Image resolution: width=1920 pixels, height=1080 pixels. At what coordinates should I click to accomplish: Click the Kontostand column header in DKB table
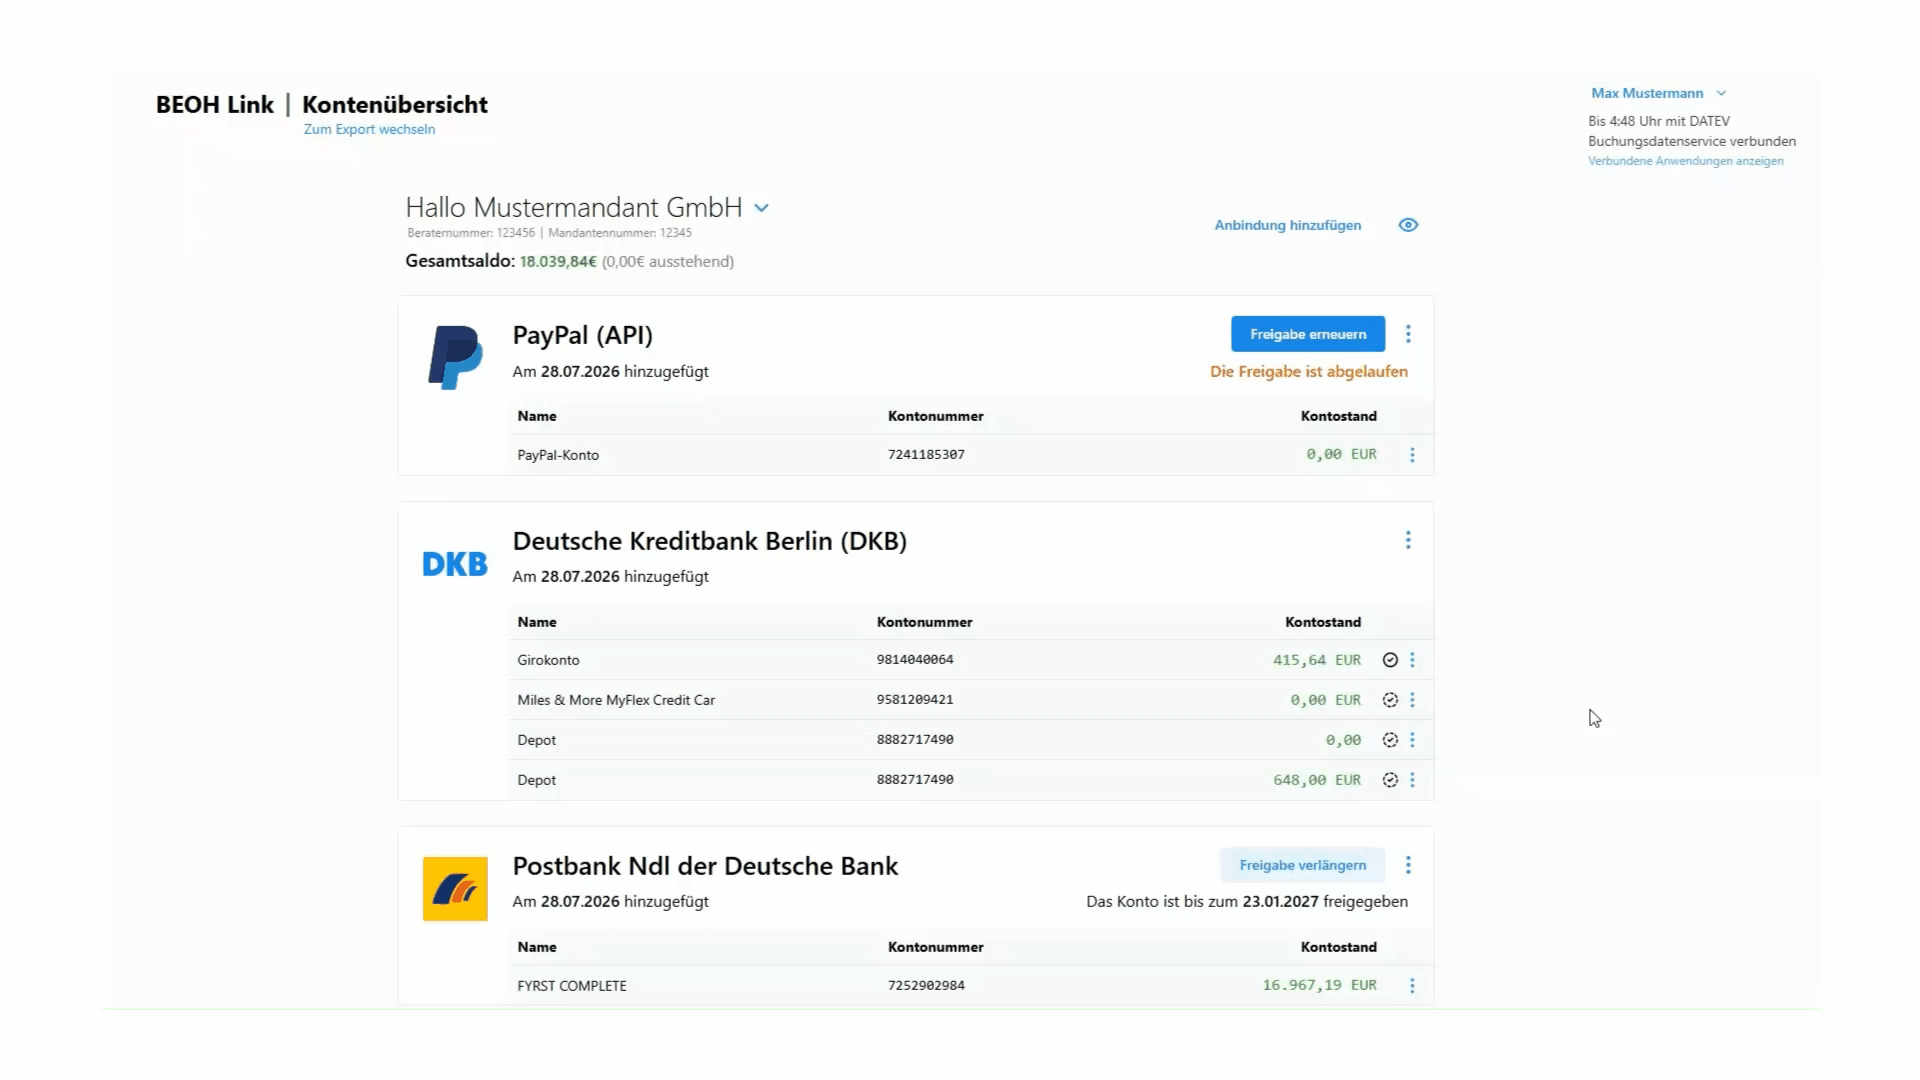(x=1323, y=622)
